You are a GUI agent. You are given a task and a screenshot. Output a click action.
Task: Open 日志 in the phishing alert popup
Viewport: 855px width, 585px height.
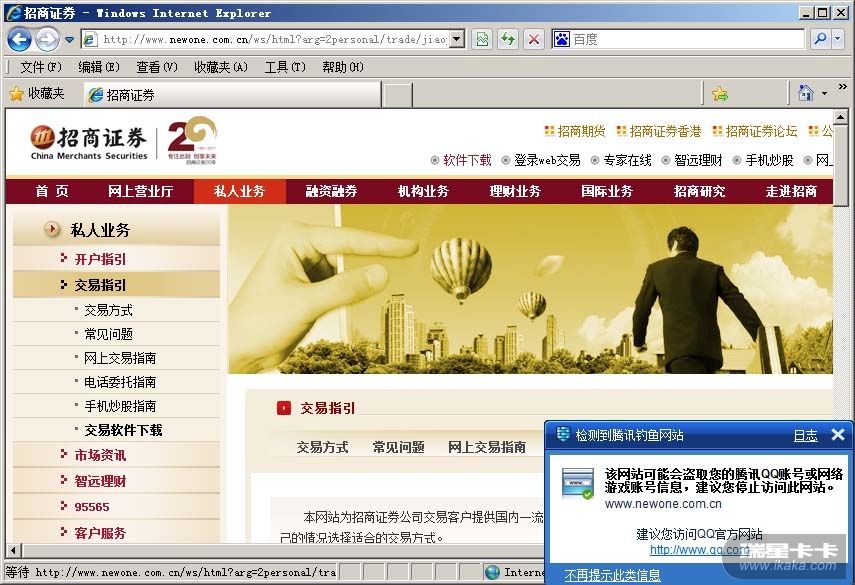(x=805, y=436)
